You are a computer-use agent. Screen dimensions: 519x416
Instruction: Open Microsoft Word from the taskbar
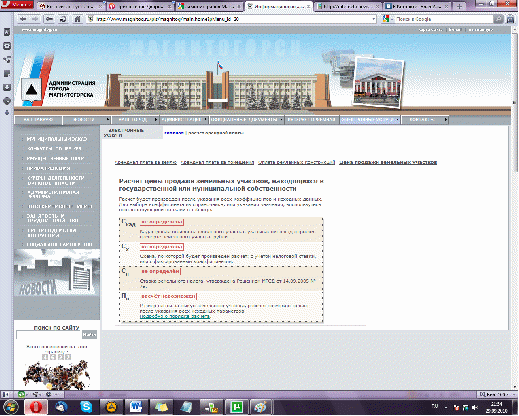tap(136, 407)
